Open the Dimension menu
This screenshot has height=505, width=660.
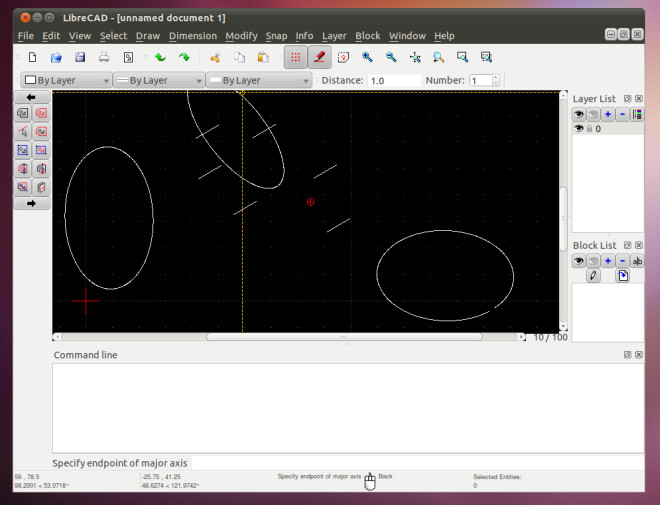point(192,36)
